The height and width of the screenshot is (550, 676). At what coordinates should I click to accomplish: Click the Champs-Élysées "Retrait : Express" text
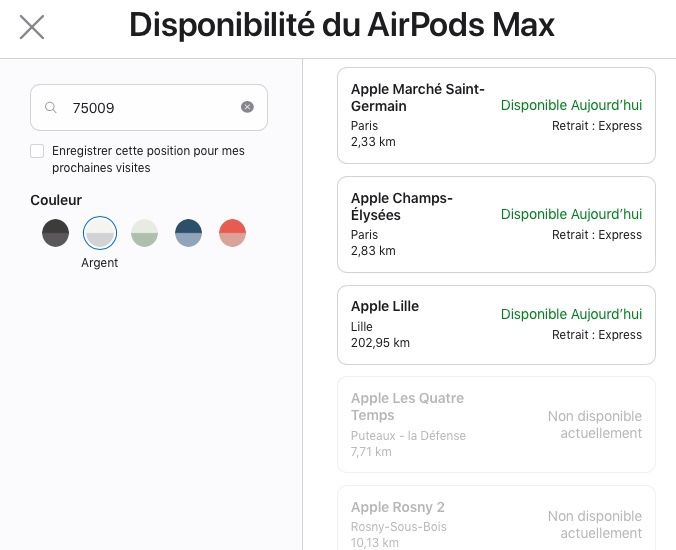597,235
